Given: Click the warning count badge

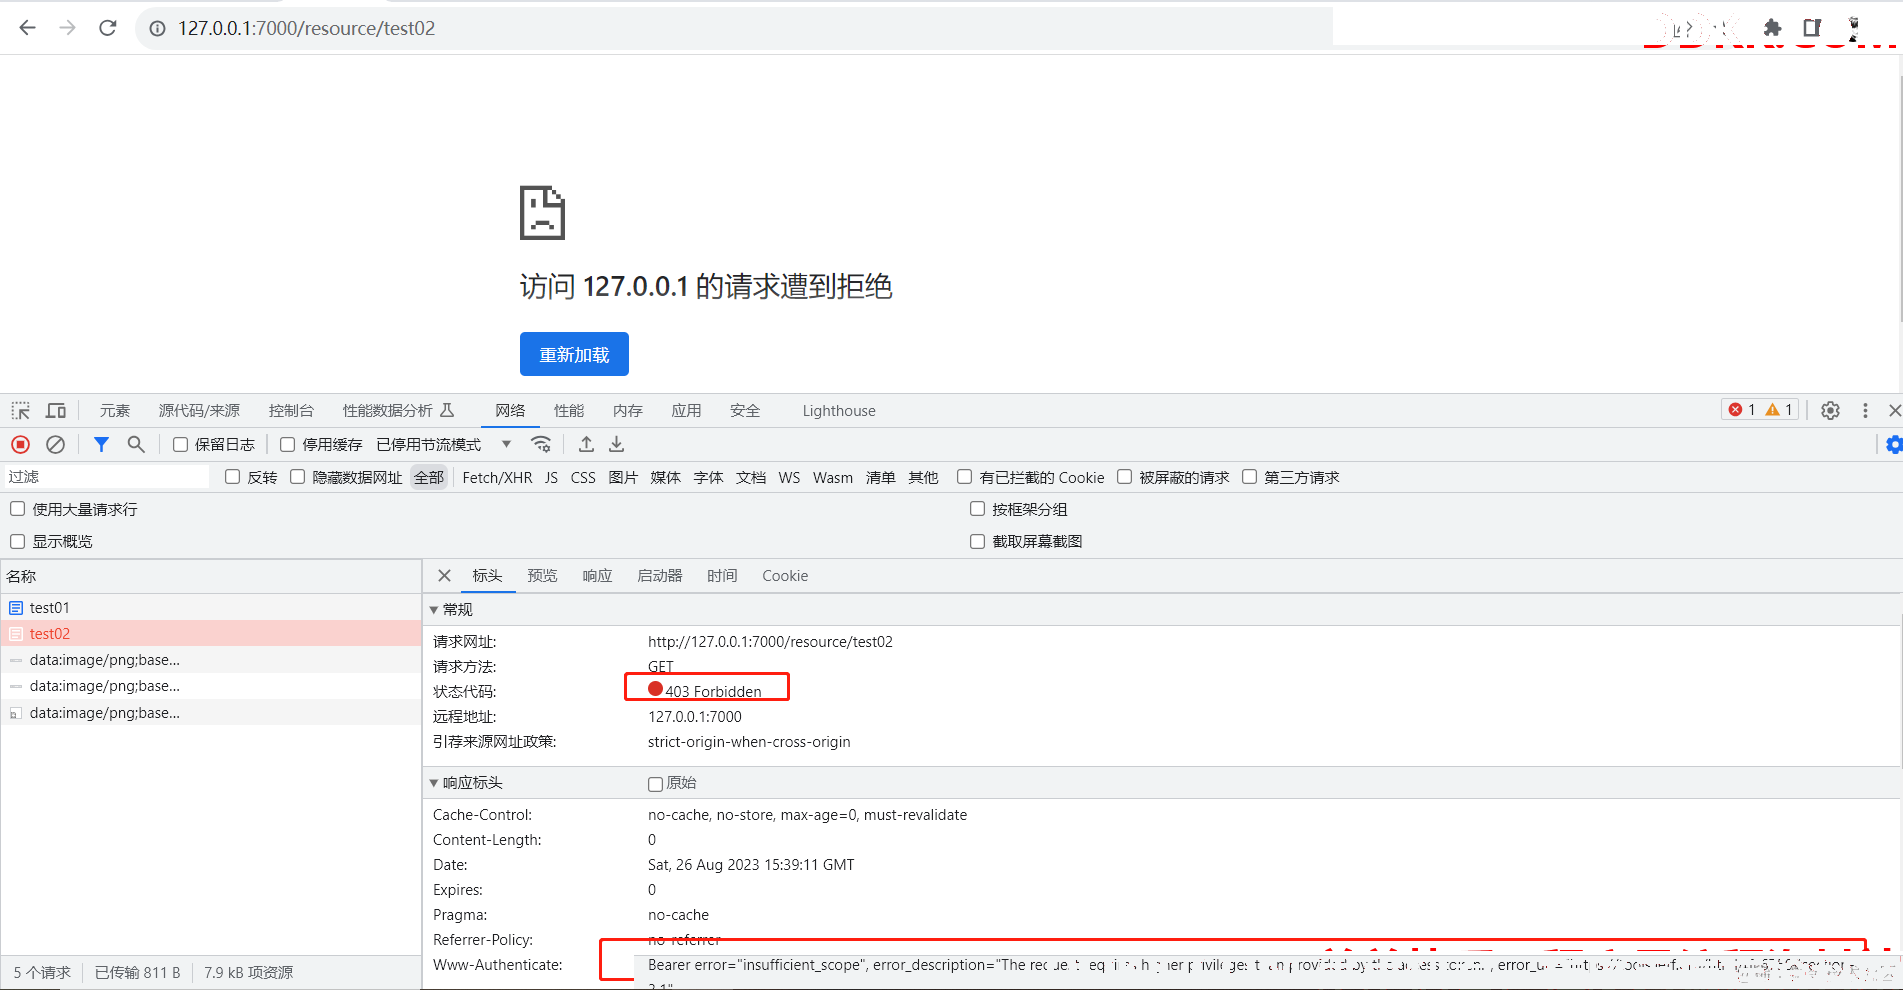Looking at the screenshot, I should pos(1779,410).
